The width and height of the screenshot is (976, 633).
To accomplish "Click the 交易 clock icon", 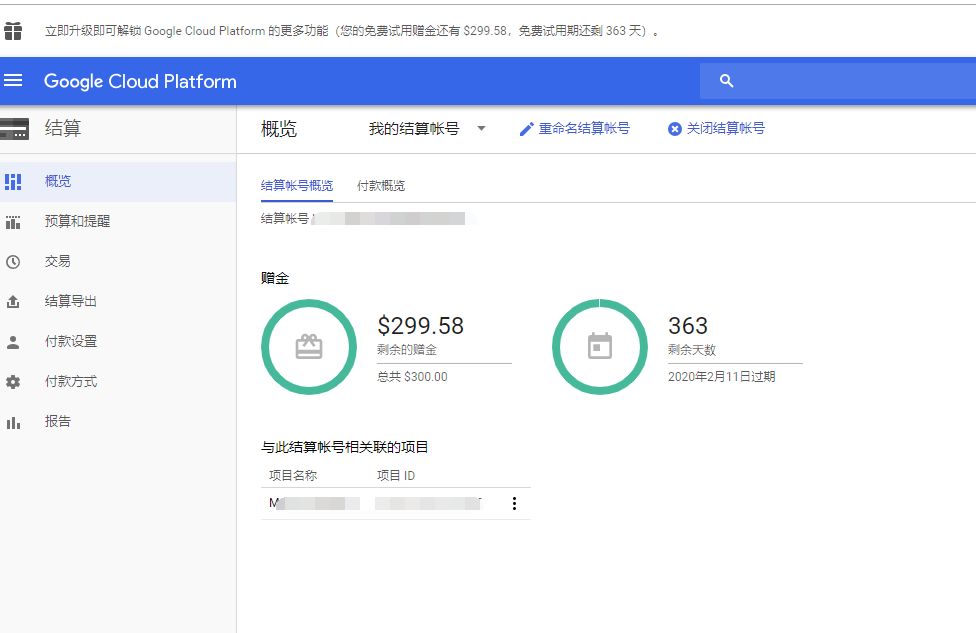I will coord(13,262).
